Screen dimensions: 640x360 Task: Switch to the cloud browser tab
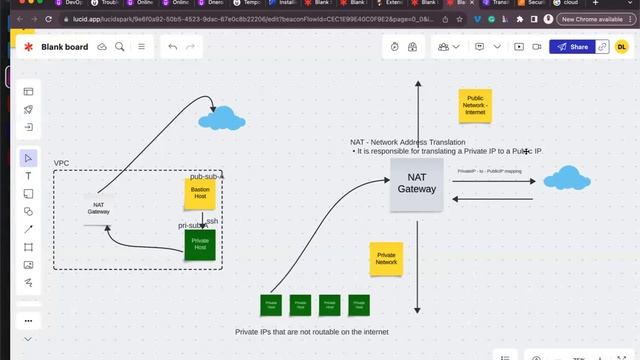coord(568,2)
